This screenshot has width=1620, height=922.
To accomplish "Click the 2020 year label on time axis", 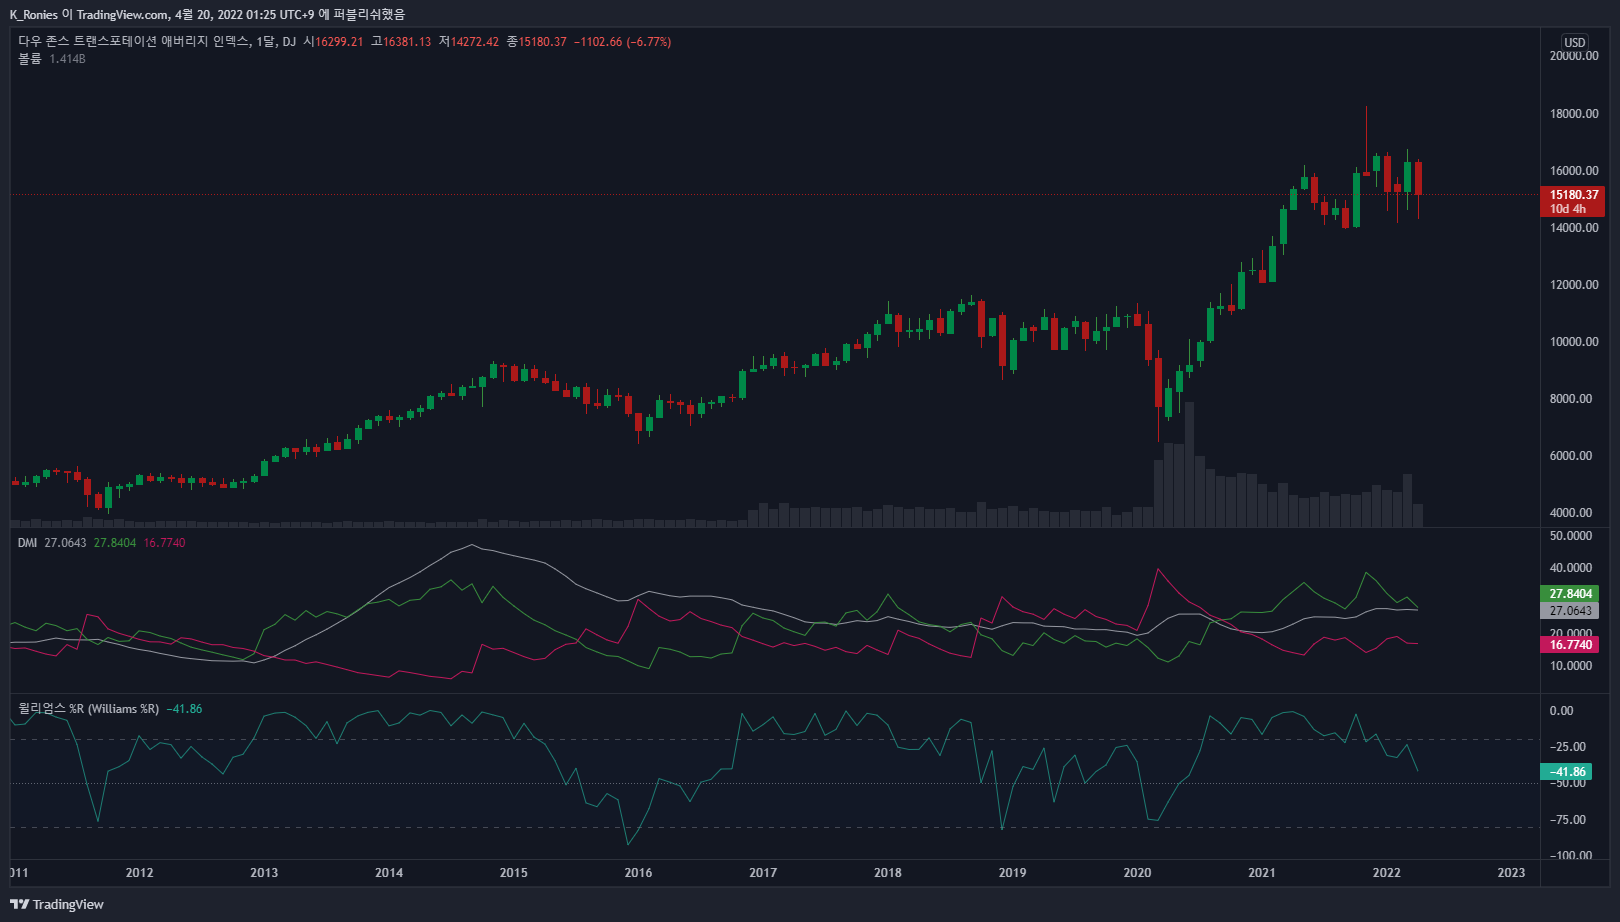I will [x=1137, y=873].
